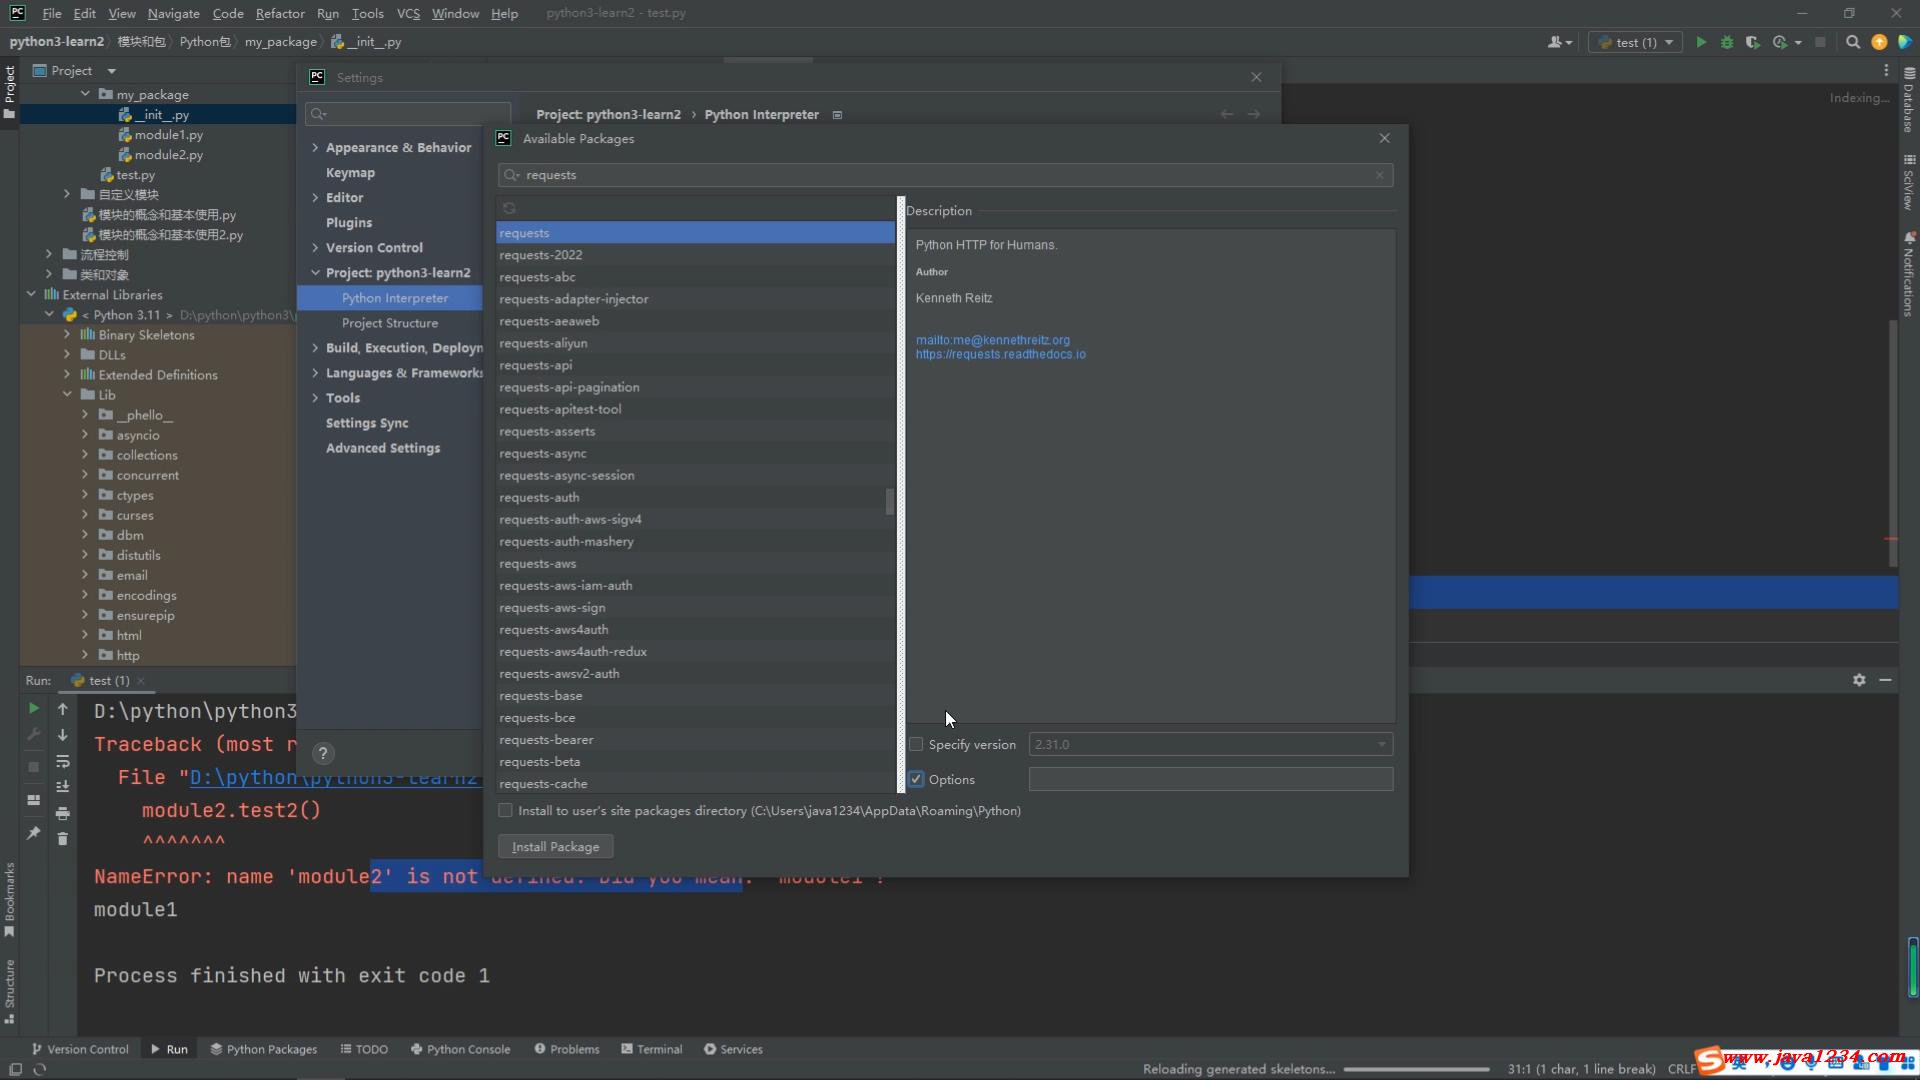The height and width of the screenshot is (1080, 1920).
Task: Open the VCS menu
Action: pyautogui.click(x=408, y=13)
